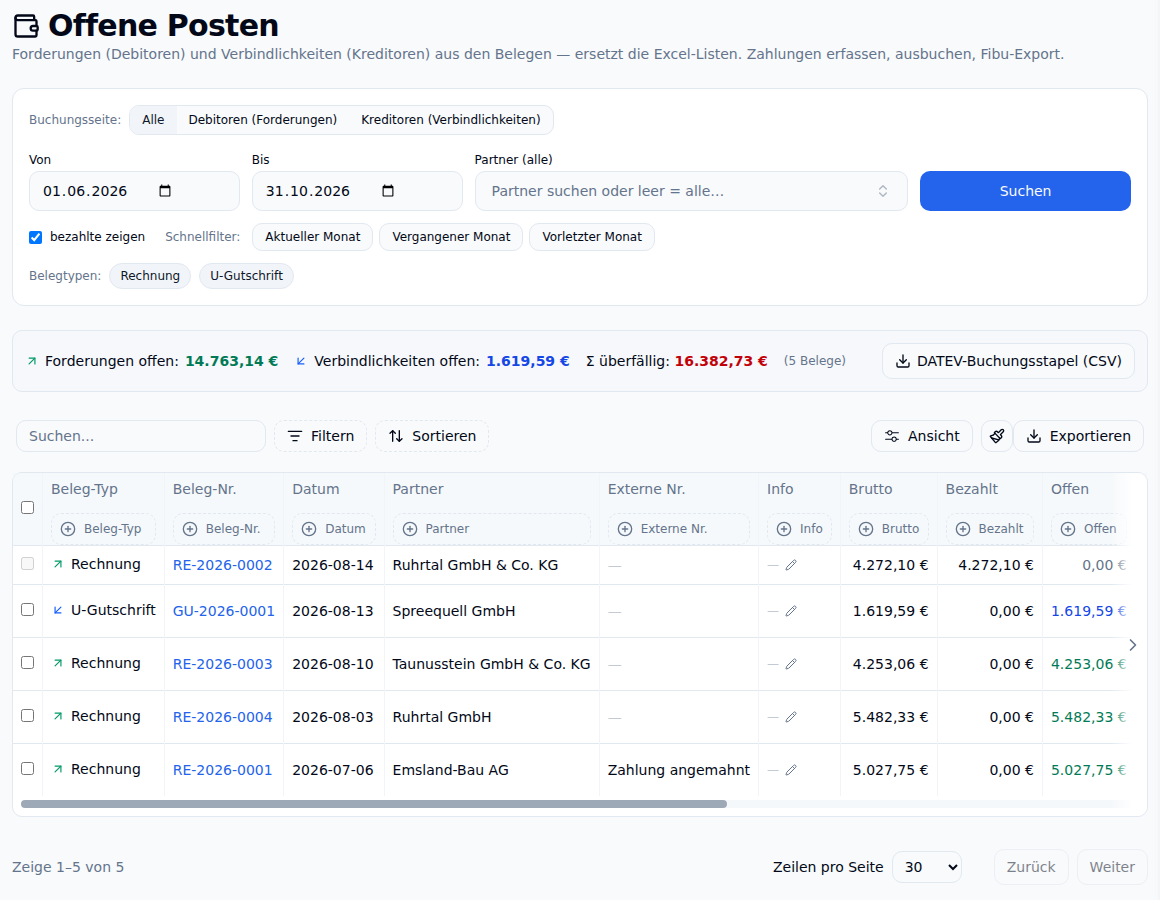Uncheck the 'bezahlte zeigen' checkbox
Screen dimensions: 1160x900
tap(36, 237)
